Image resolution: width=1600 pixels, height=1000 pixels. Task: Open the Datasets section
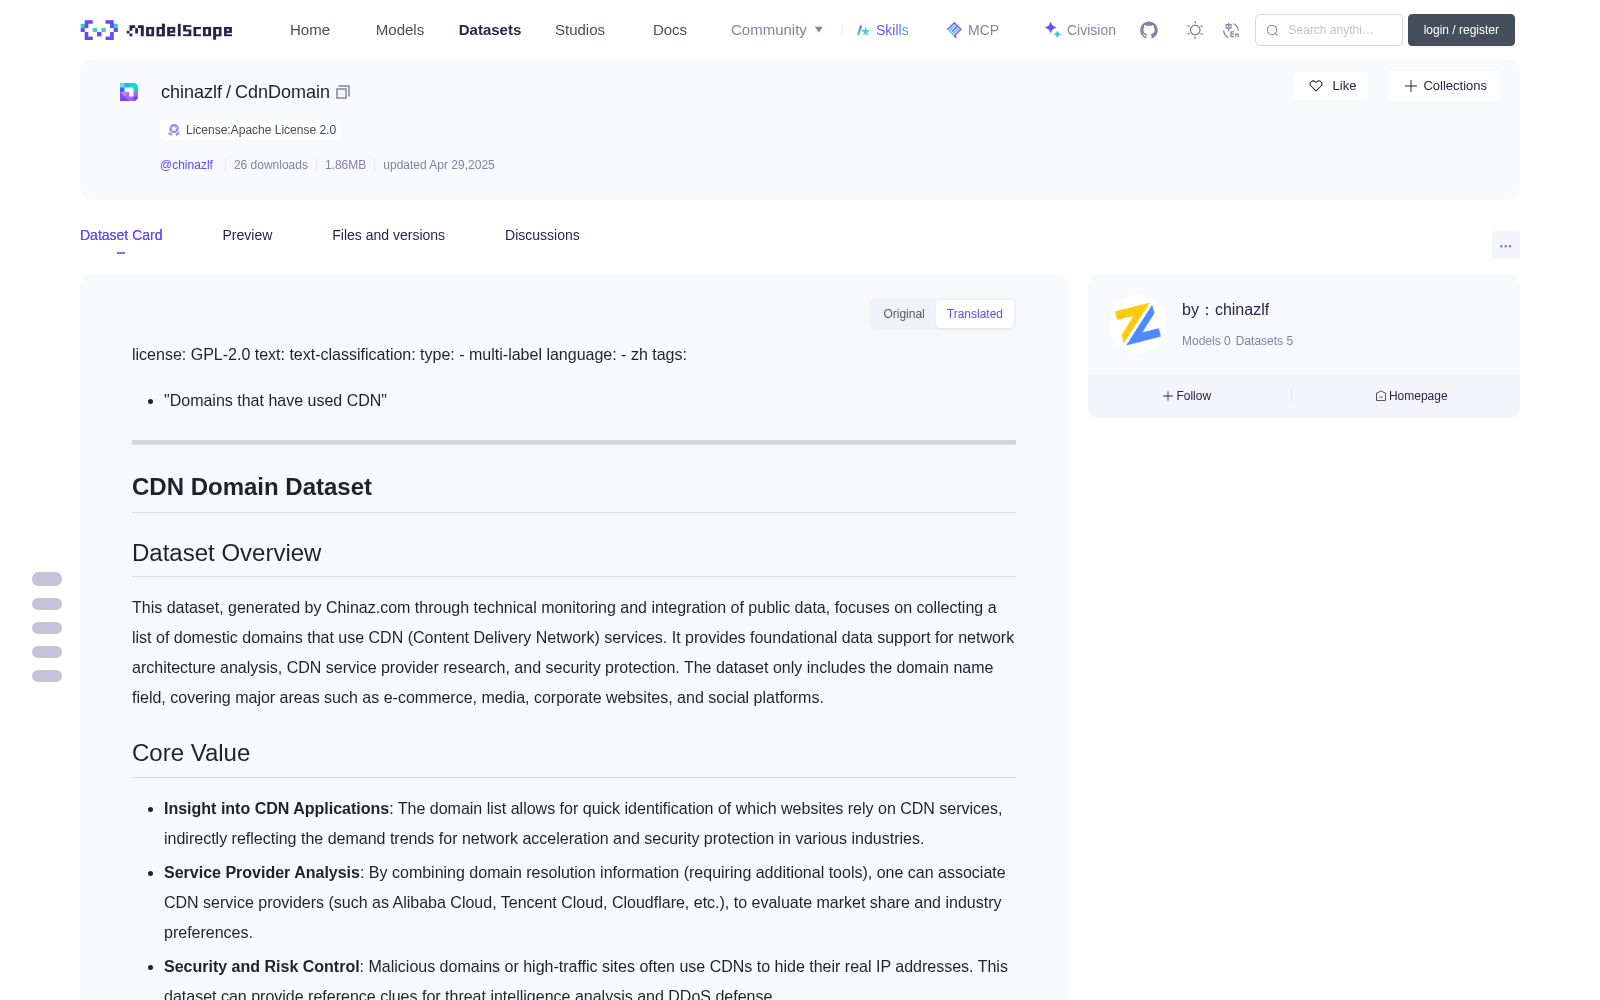tap(490, 30)
